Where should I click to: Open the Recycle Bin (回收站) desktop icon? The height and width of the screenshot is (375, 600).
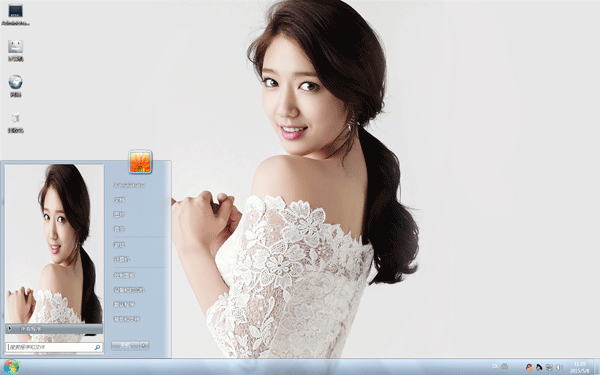[x=16, y=122]
